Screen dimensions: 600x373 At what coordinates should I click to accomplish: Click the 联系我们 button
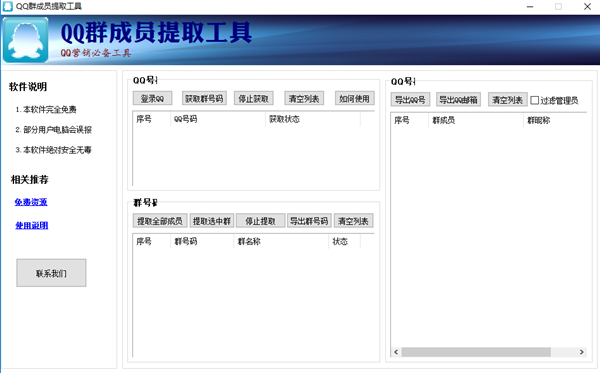pos(51,273)
